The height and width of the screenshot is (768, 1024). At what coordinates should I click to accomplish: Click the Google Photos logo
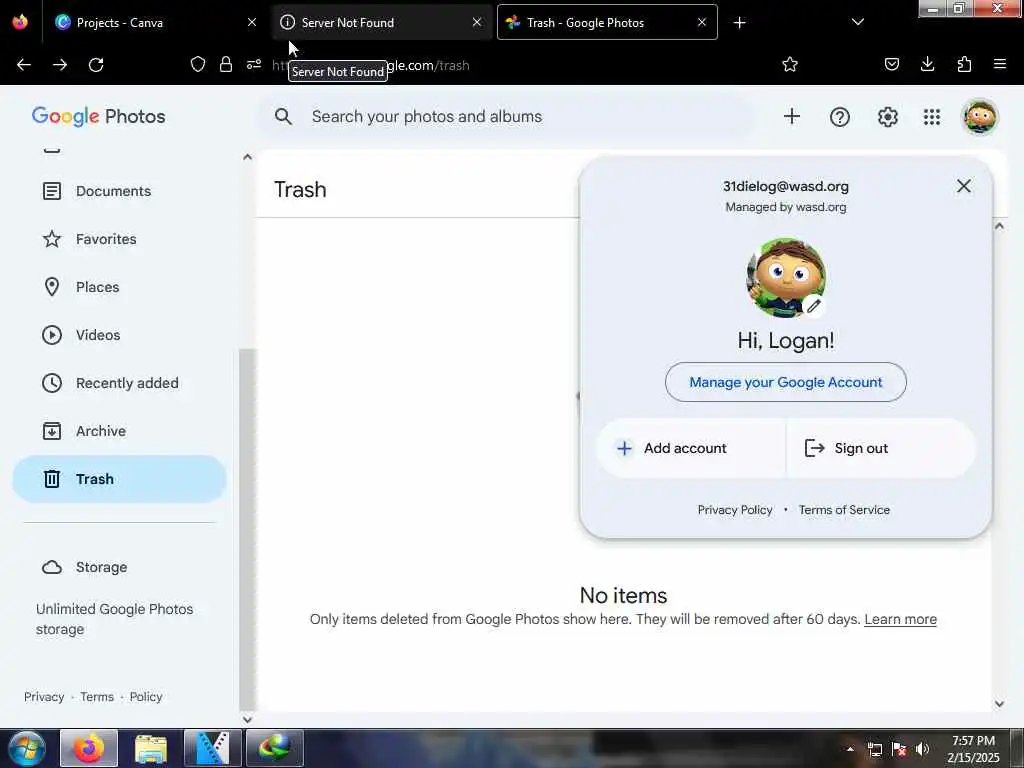click(x=99, y=117)
